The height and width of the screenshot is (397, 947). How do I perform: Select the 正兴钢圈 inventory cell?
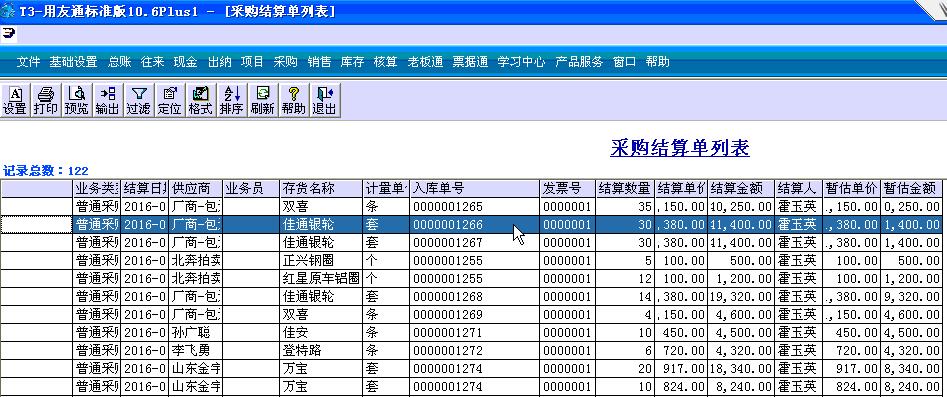point(322,261)
